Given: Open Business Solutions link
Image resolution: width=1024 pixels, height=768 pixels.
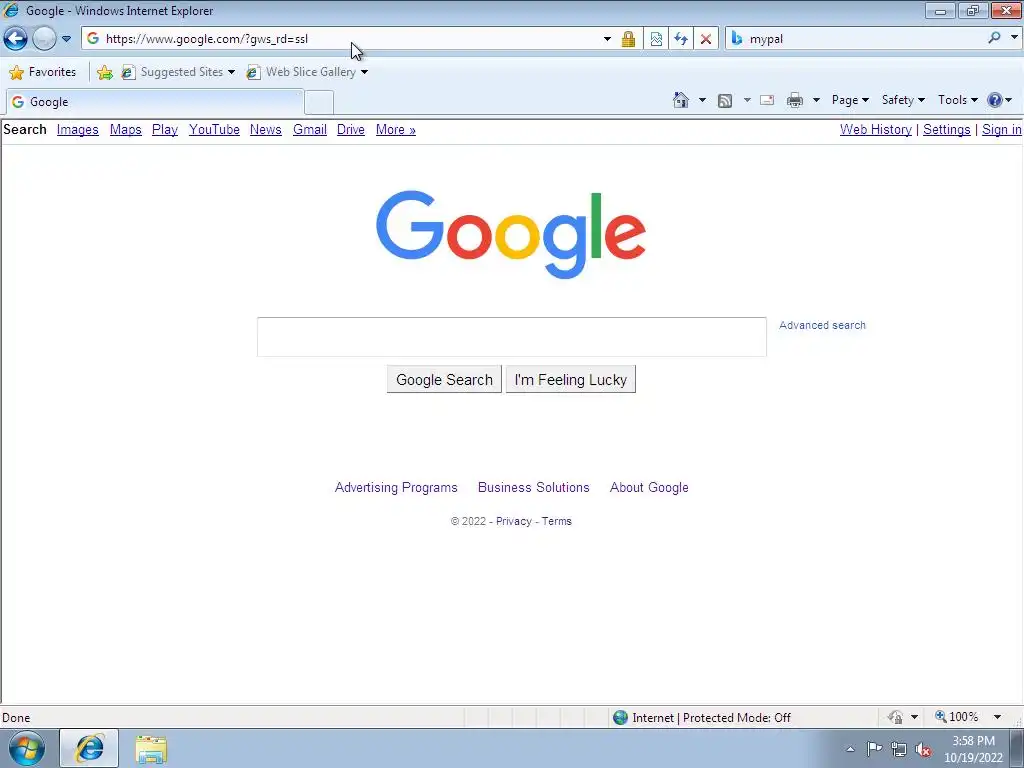Looking at the screenshot, I should tap(534, 487).
